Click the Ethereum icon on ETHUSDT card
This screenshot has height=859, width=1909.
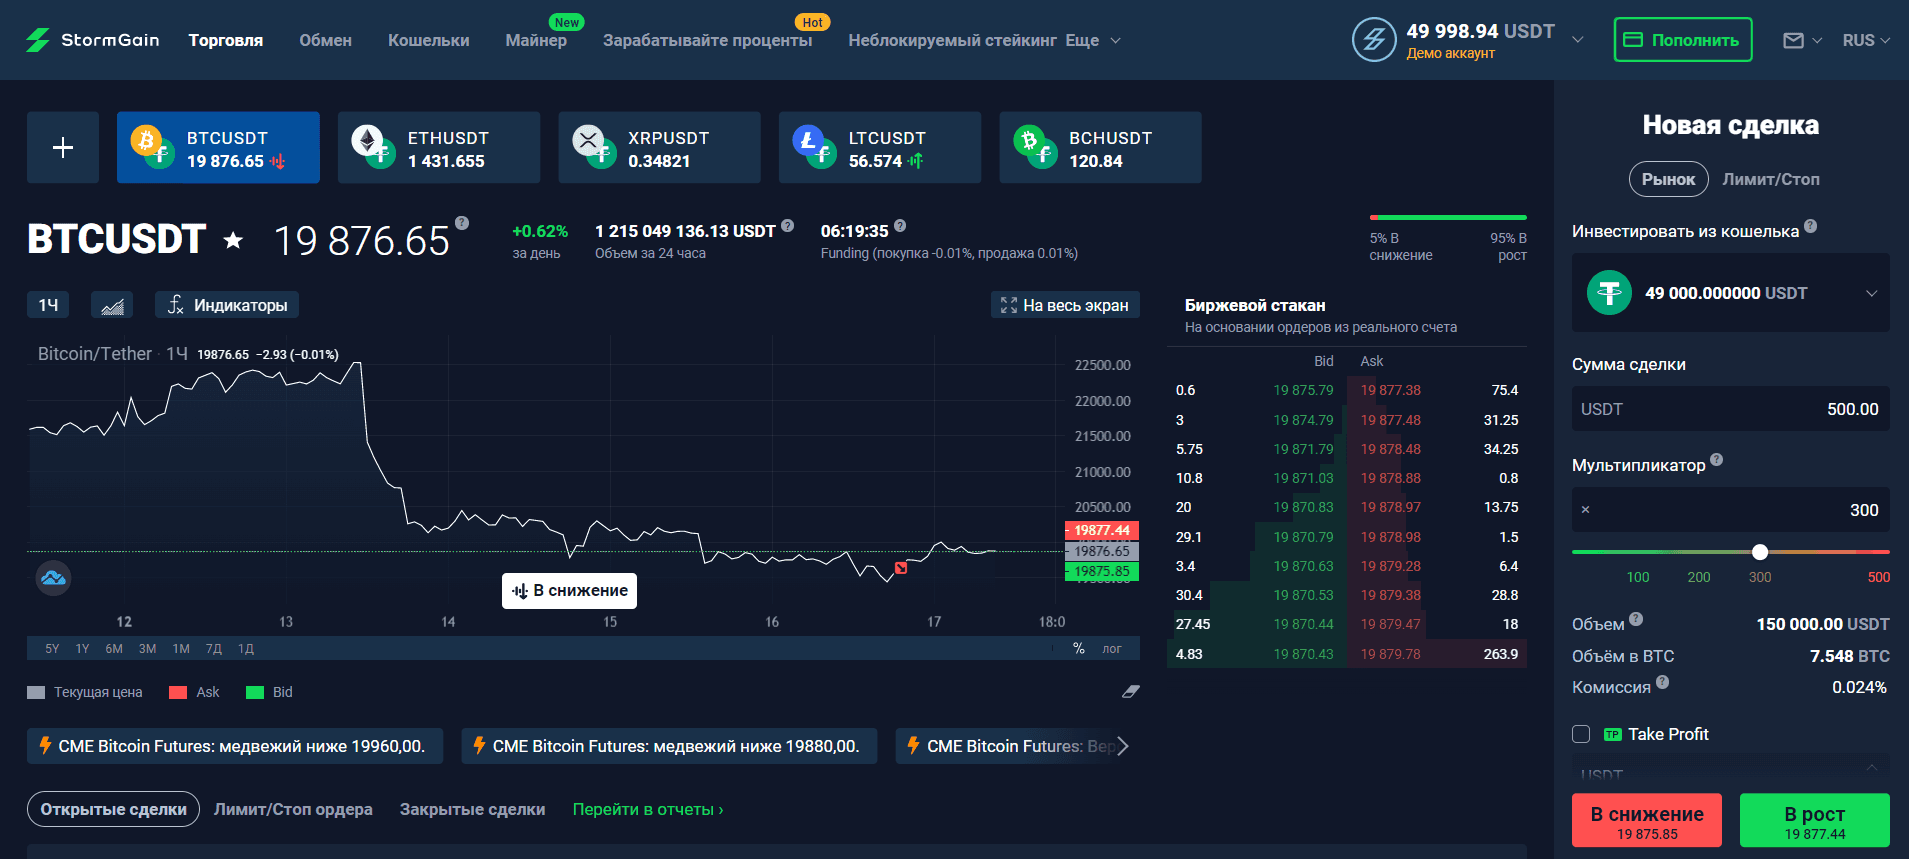369,141
